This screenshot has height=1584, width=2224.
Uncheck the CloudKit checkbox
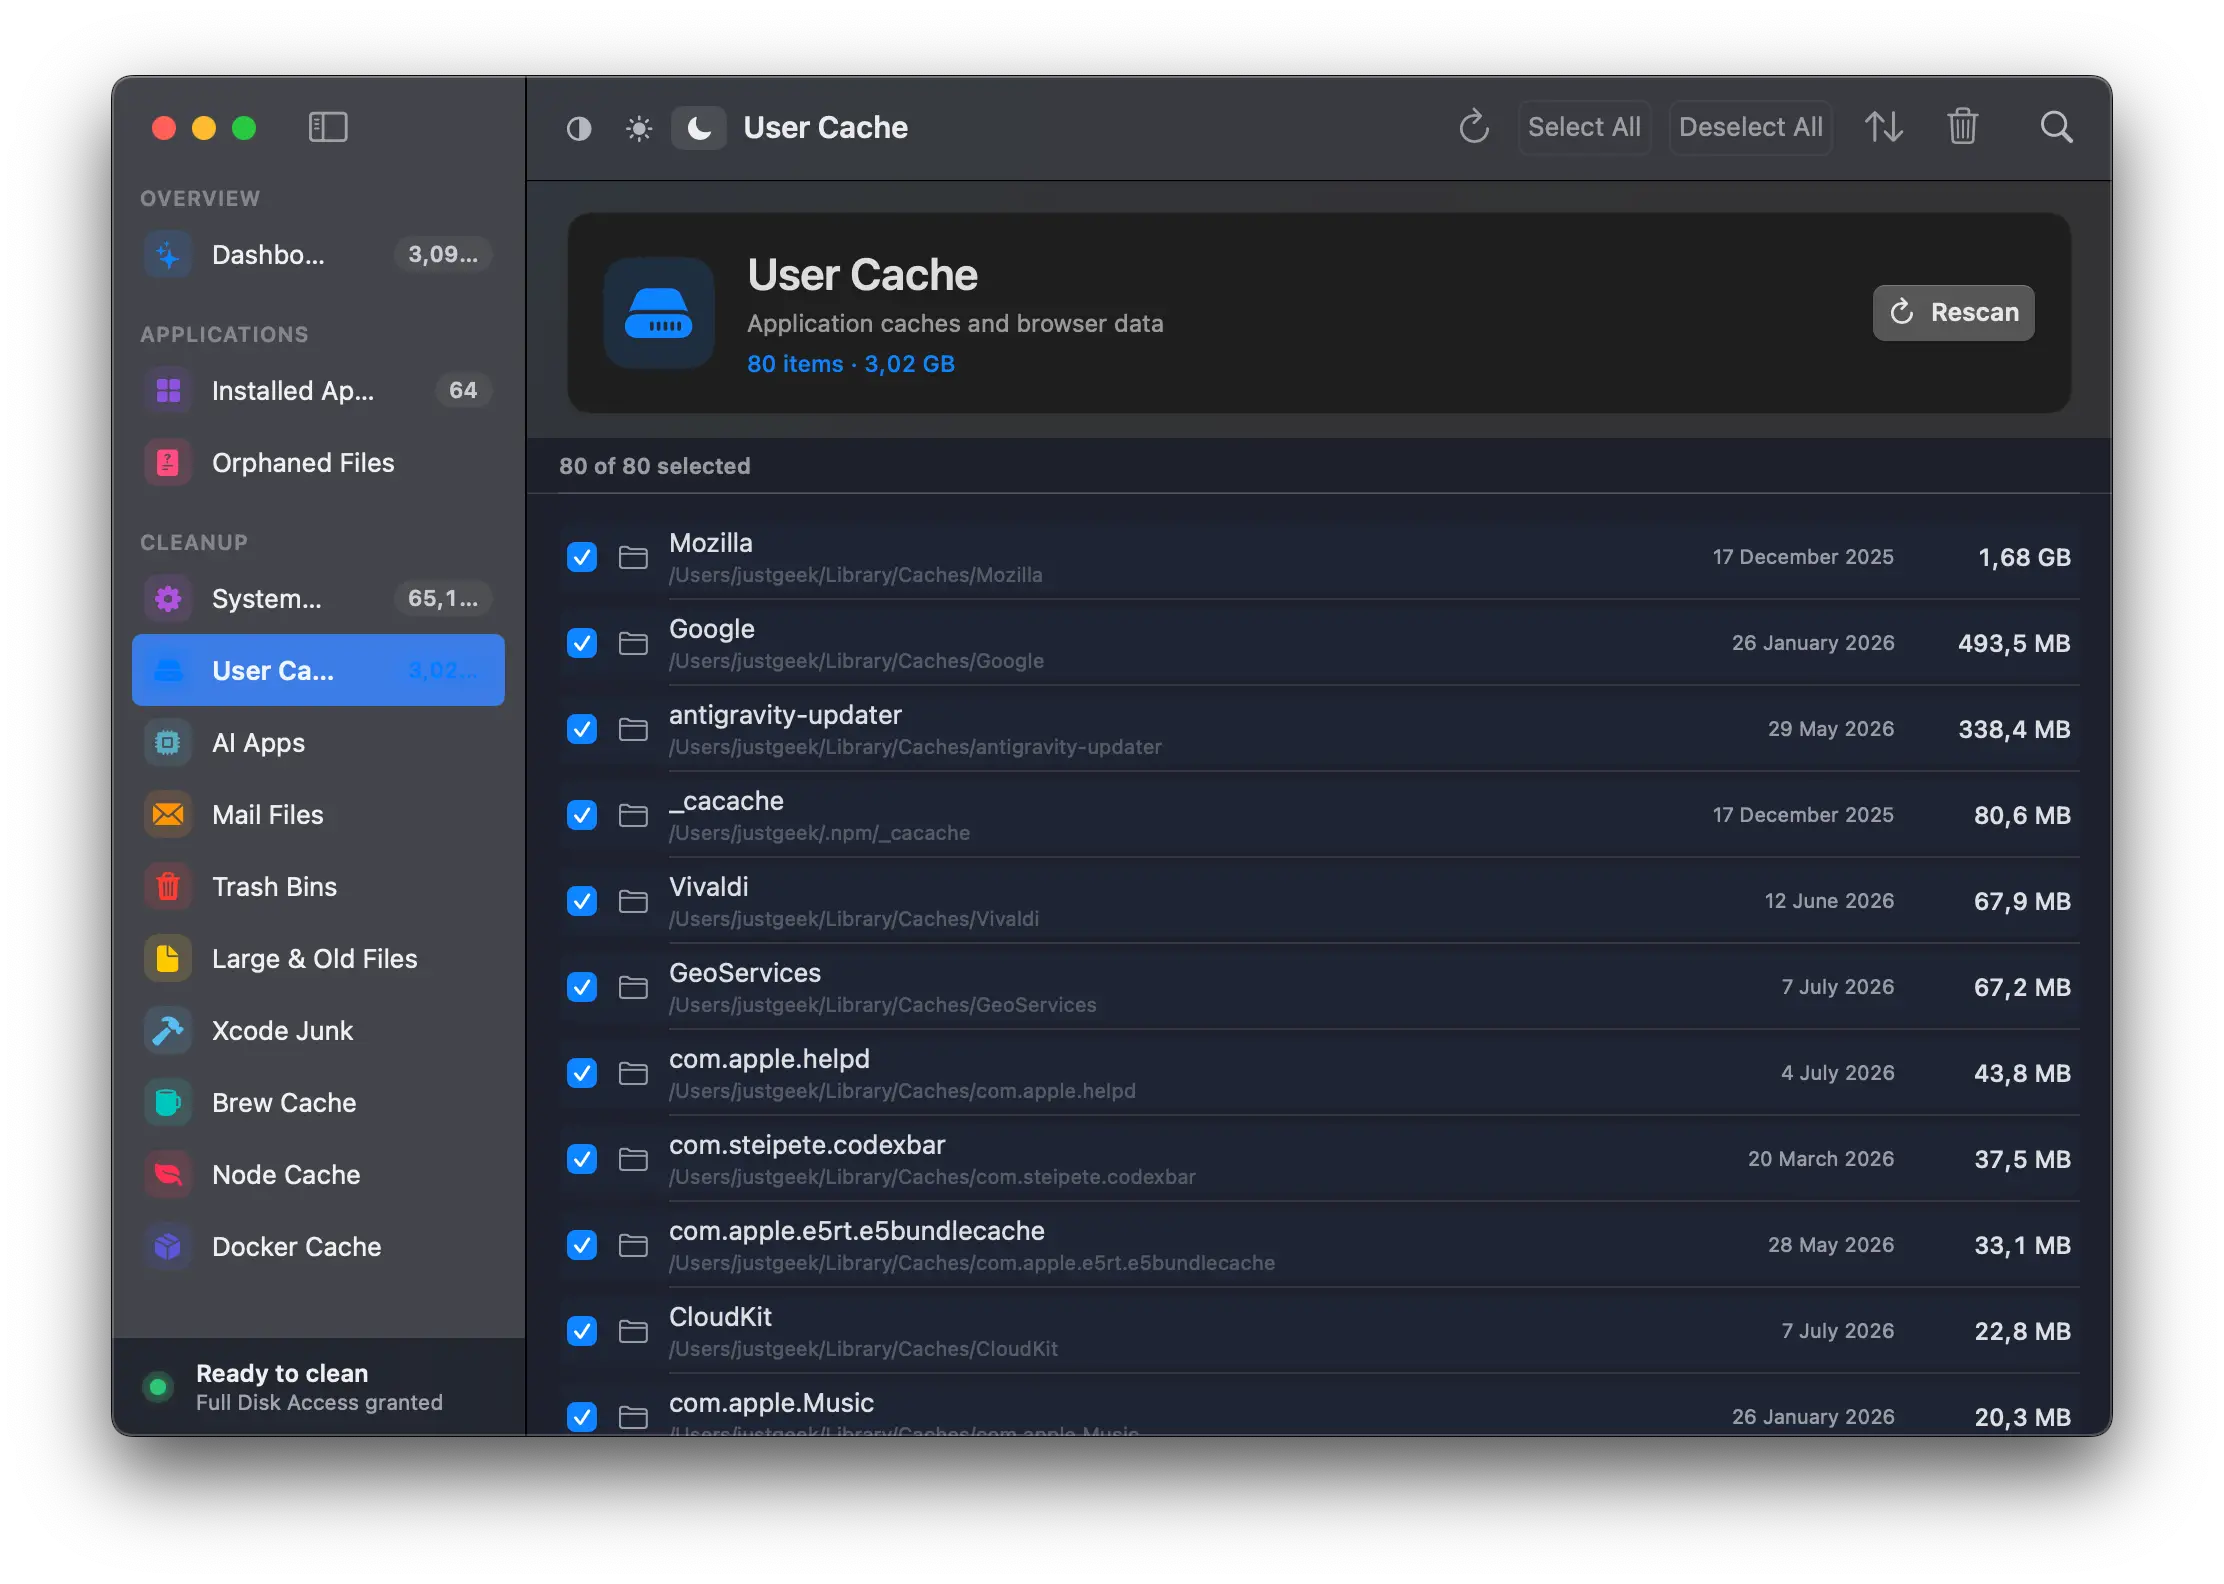point(582,1331)
